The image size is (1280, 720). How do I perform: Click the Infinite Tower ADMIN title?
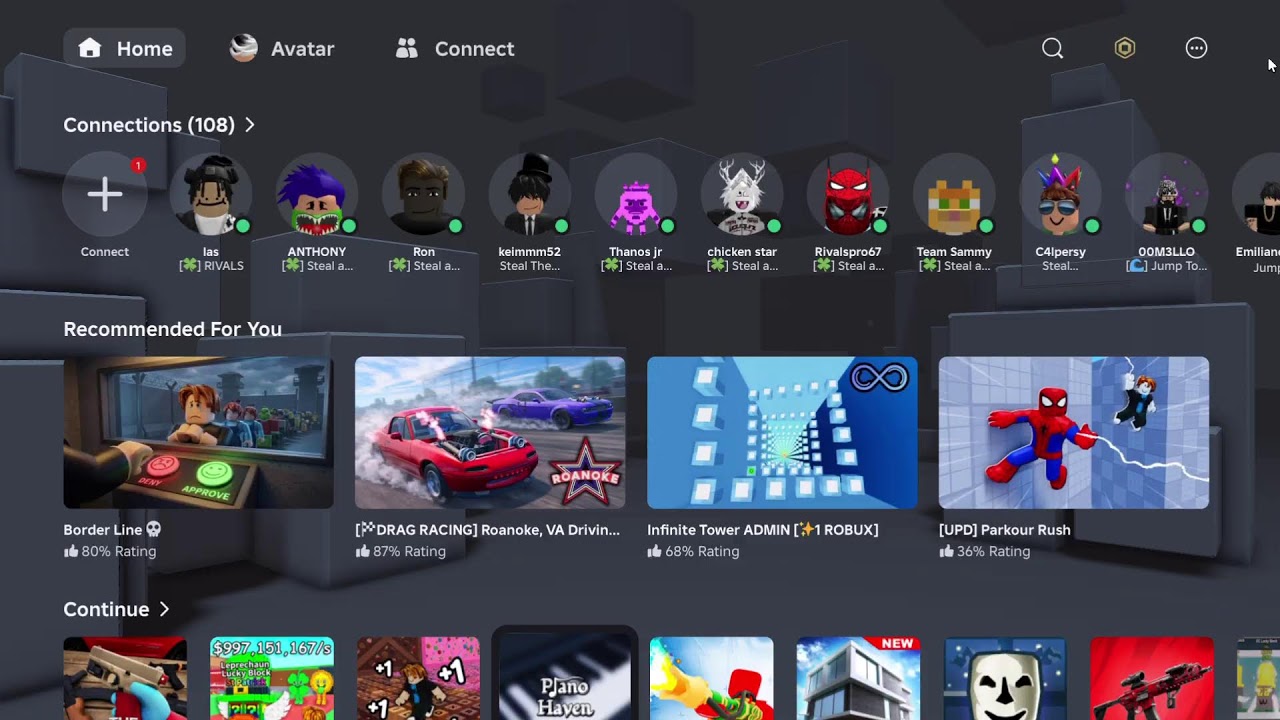[763, 530]
